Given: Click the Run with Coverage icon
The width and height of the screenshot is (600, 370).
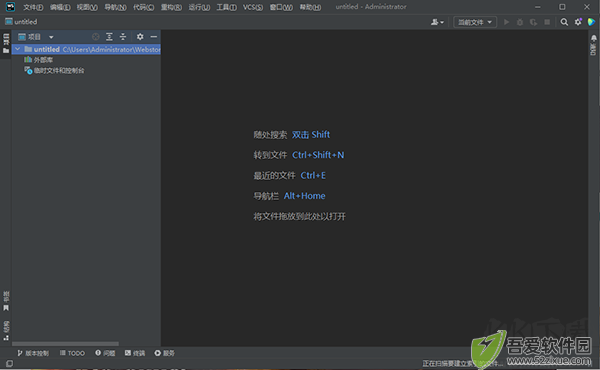Looking at the screenshot, I should click(533, 22).
